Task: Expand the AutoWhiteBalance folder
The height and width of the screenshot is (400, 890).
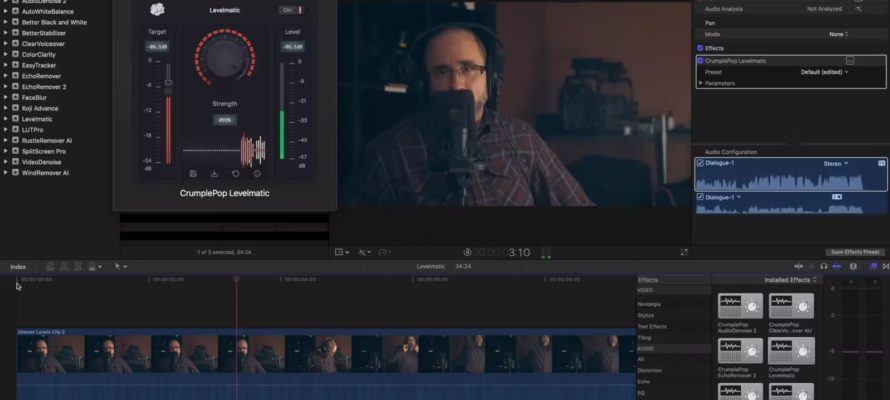Action: 6,11
